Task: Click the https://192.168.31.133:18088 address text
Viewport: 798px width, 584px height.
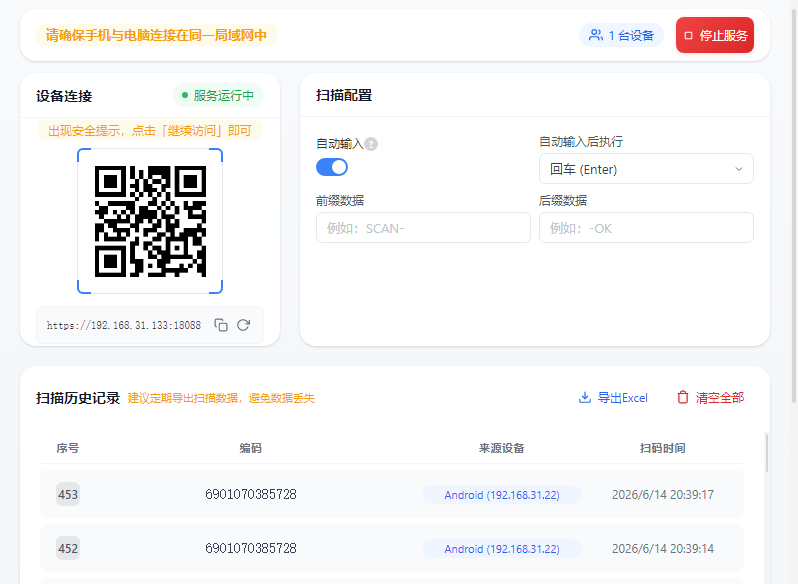Action: (x=124, y=325)
